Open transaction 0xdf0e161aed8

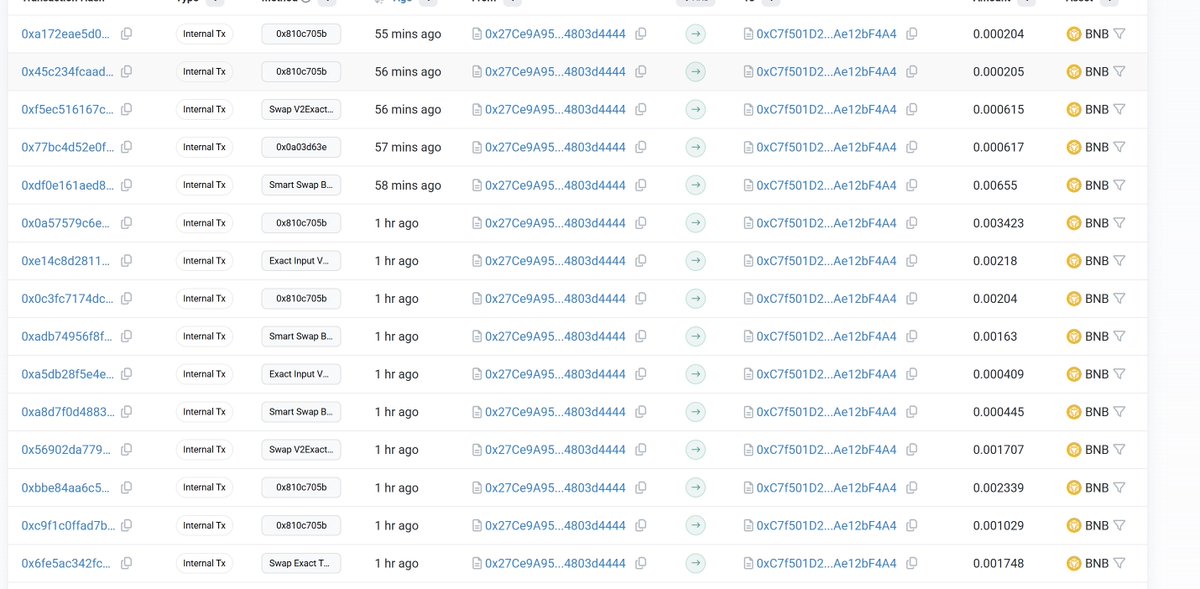coord(67,185)
